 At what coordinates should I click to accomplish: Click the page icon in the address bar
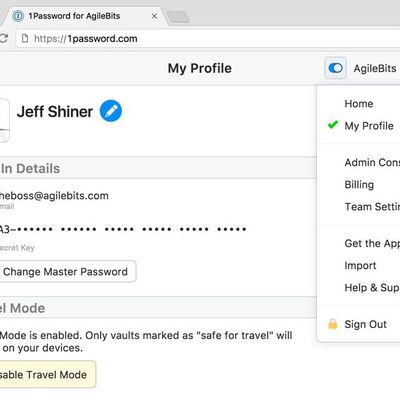pos(25,38)
